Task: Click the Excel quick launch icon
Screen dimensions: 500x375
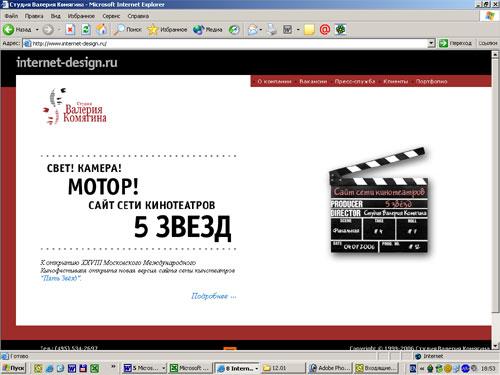Action: (94, 368)
